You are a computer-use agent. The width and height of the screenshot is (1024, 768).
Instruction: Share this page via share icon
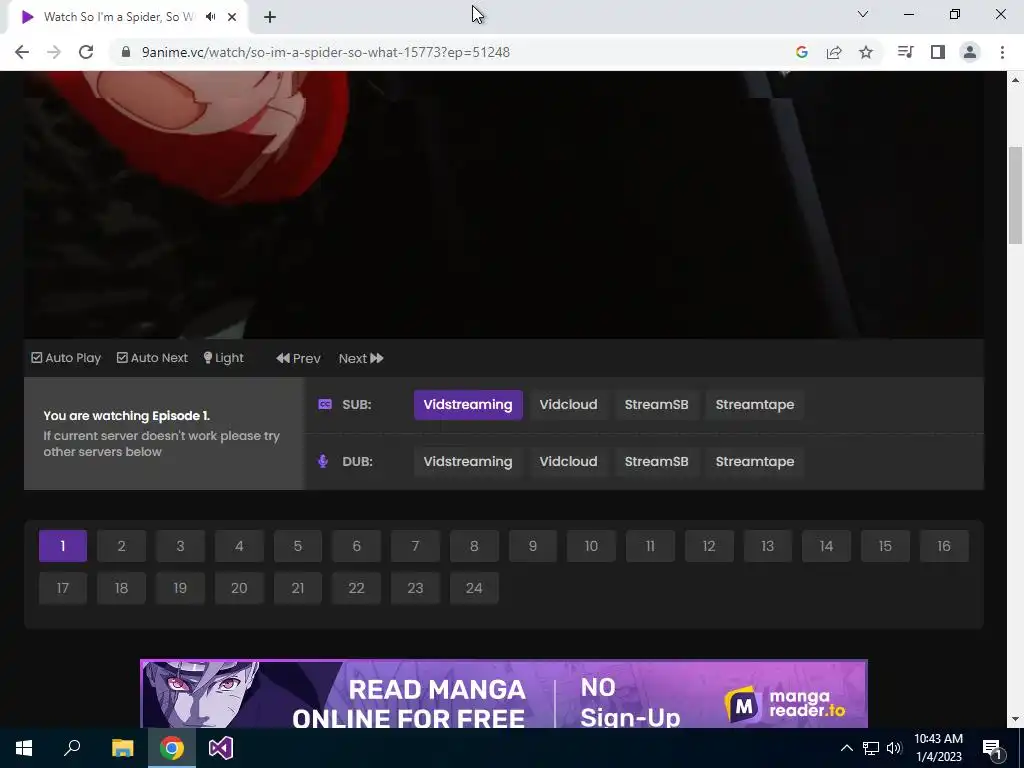point(834,52)
